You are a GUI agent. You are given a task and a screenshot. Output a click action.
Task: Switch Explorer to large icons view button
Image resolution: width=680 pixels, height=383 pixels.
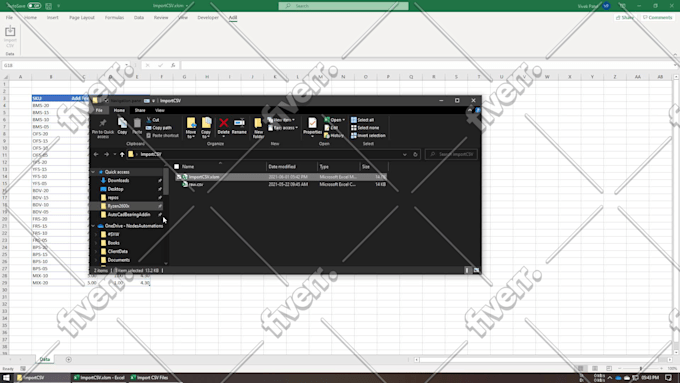point(476,270)
